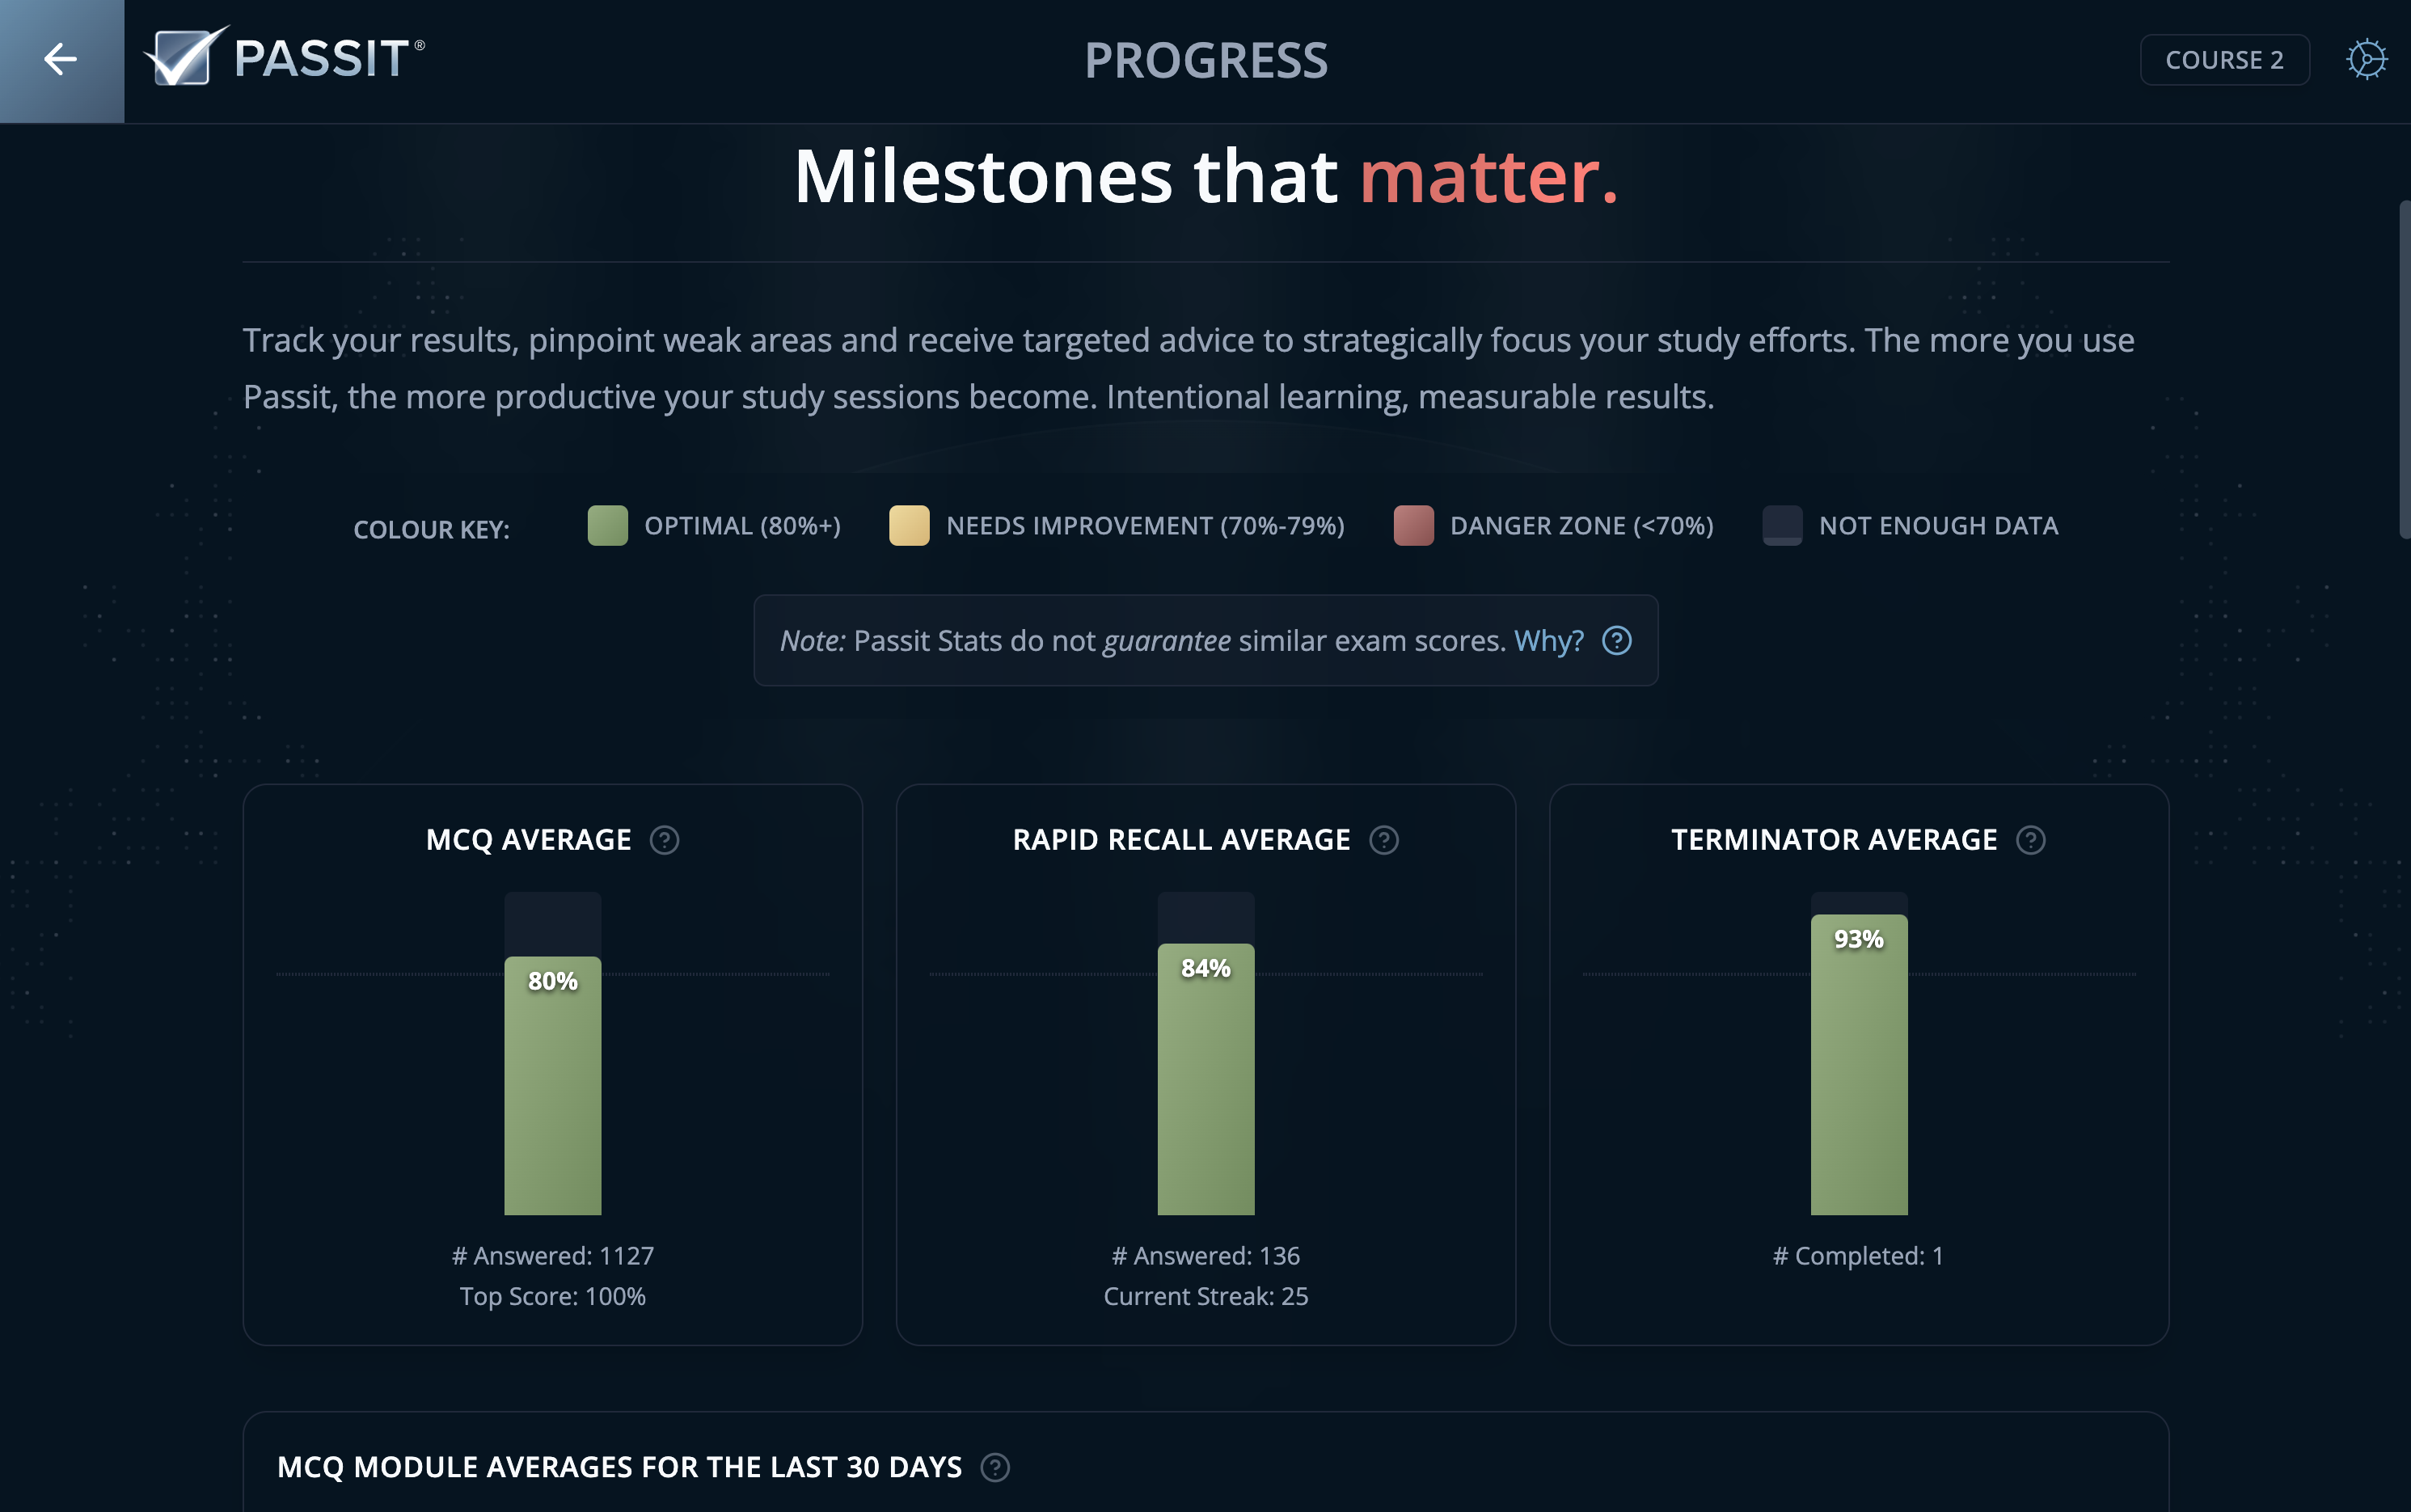Image resolution: width=2411 pixels, height=1512 pixels.
Task: Click the Why? link in note
Action: coord(1548,641)
